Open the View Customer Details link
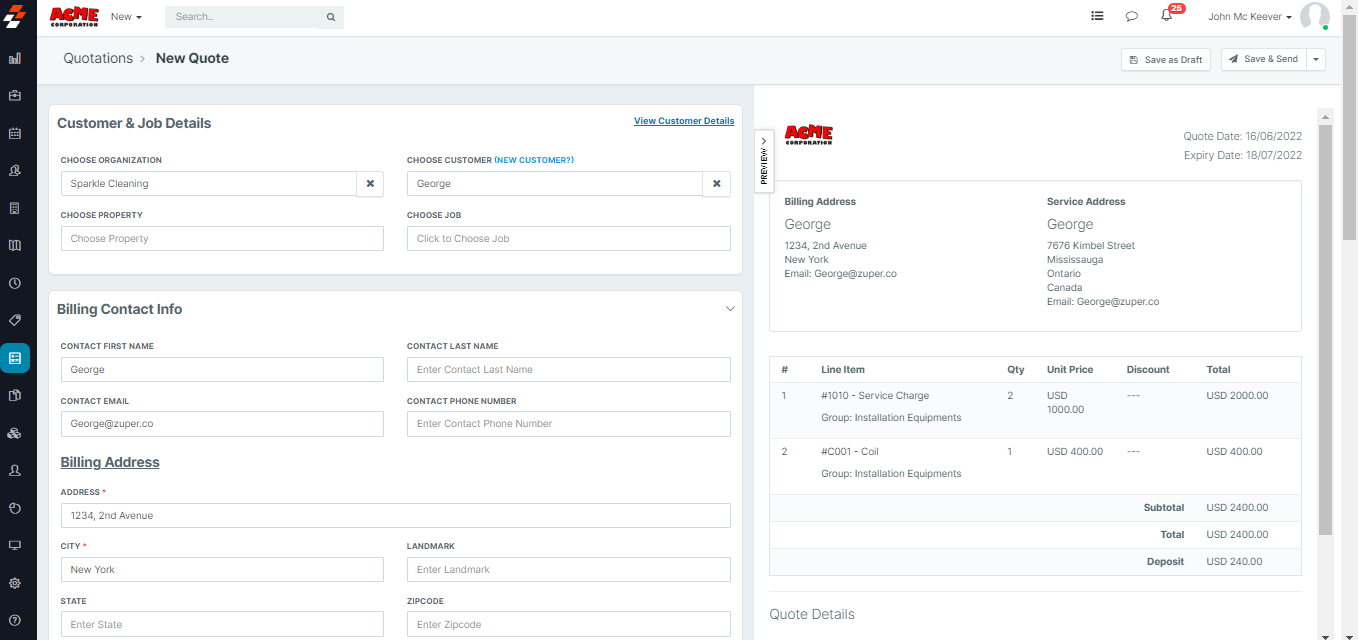Image resolution: width=1358 pixels, height=640 pixels. pos(684,121)
